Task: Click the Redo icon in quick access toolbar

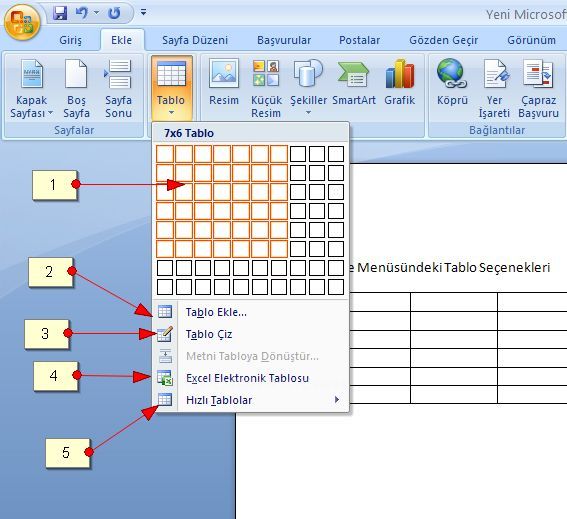Action: click(115, 13)
